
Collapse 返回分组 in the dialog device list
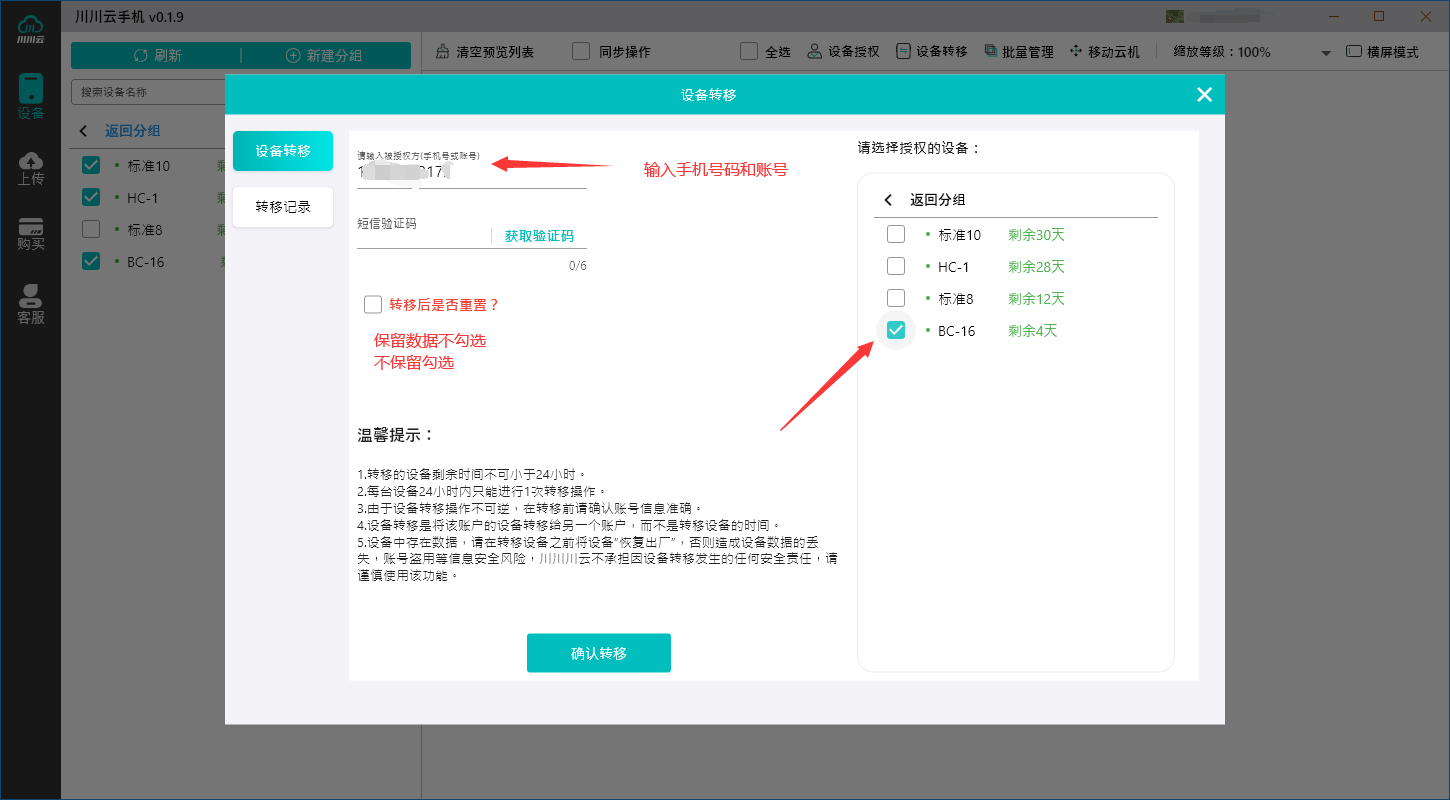[x=920, y=199]
